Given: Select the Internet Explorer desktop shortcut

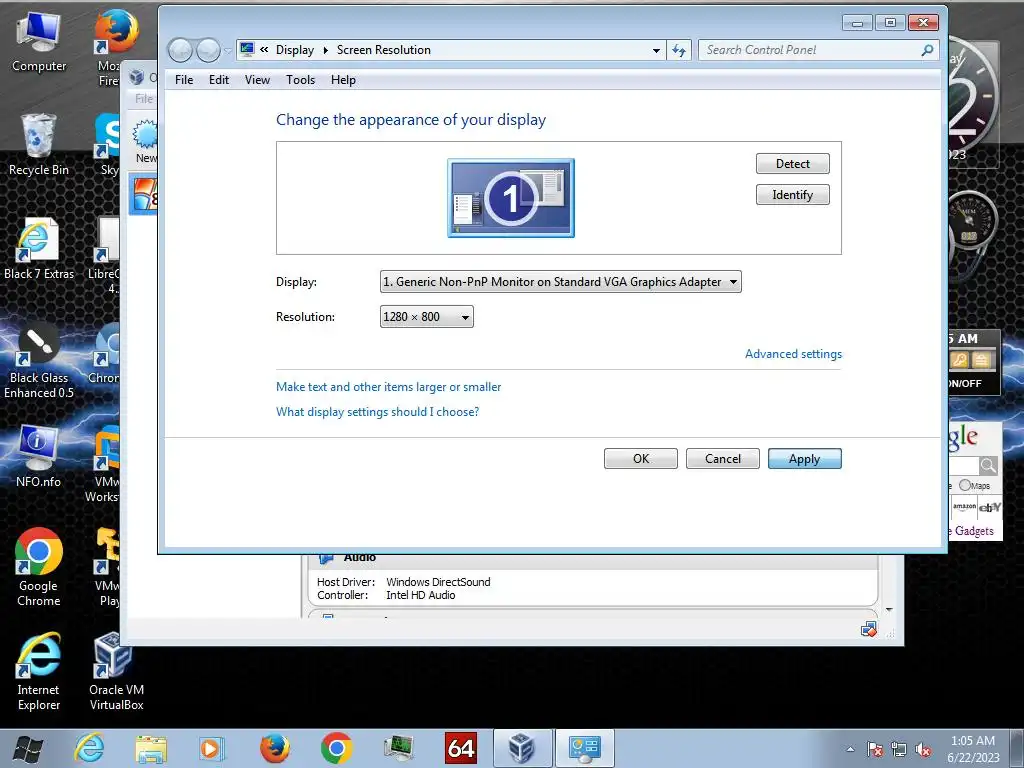Looking at the screenshot, I should click(39, 671).
